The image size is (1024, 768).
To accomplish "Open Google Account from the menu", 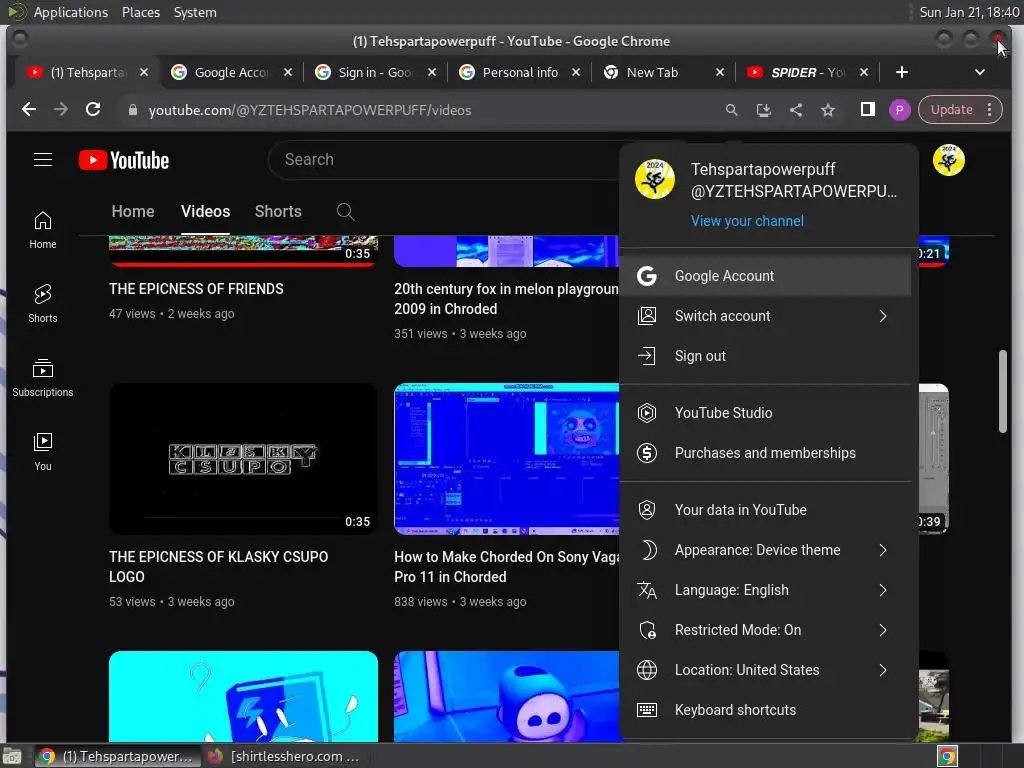I will 765,276.
